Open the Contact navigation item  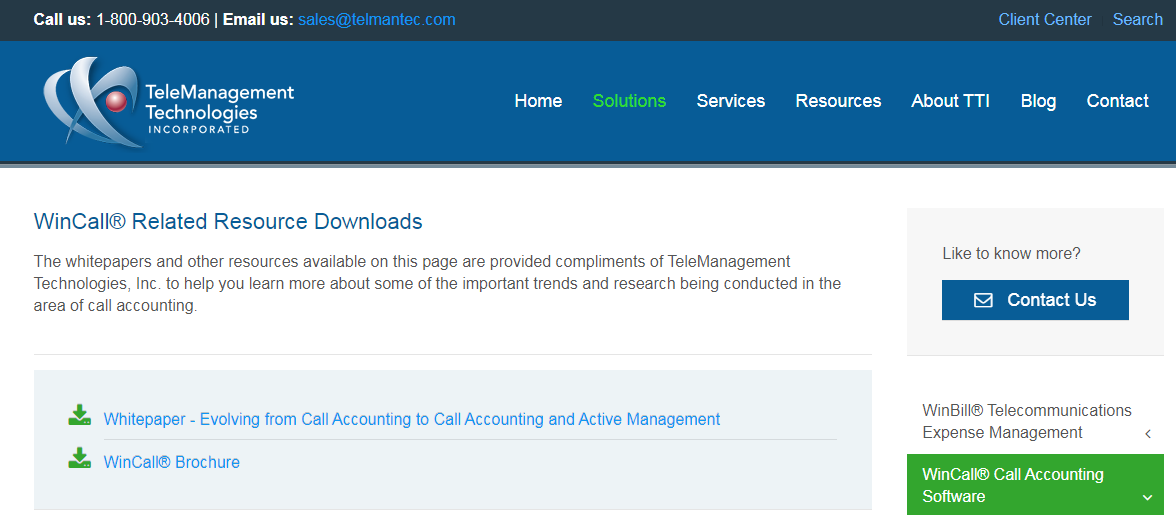click(1117, 101)
